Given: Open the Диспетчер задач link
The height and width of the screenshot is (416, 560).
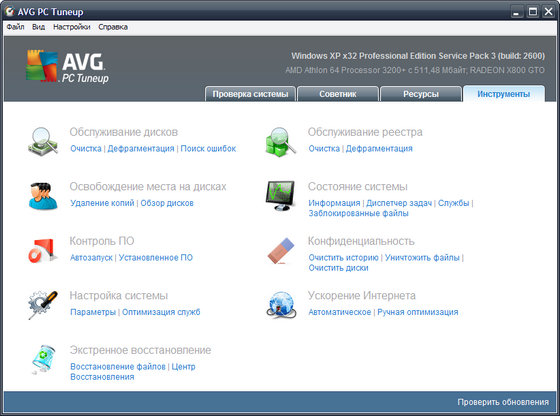Looking at the screenshot, I should click(399, 203).
